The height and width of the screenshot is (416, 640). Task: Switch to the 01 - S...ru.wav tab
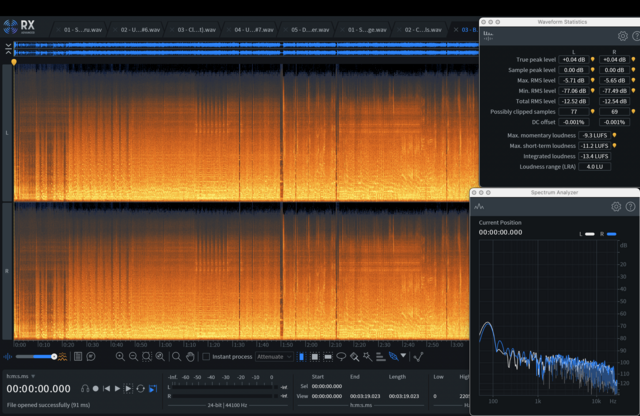[83, 30]
